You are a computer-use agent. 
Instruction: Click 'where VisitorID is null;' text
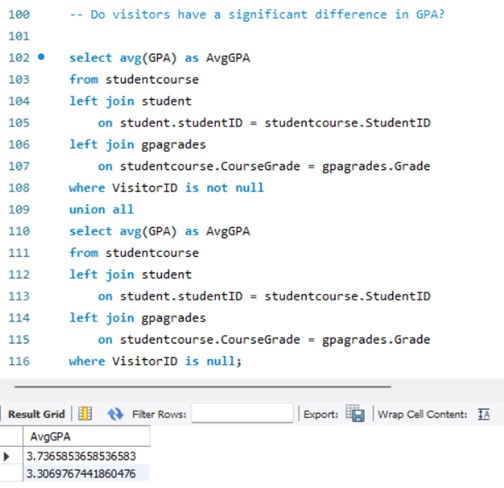155,361
